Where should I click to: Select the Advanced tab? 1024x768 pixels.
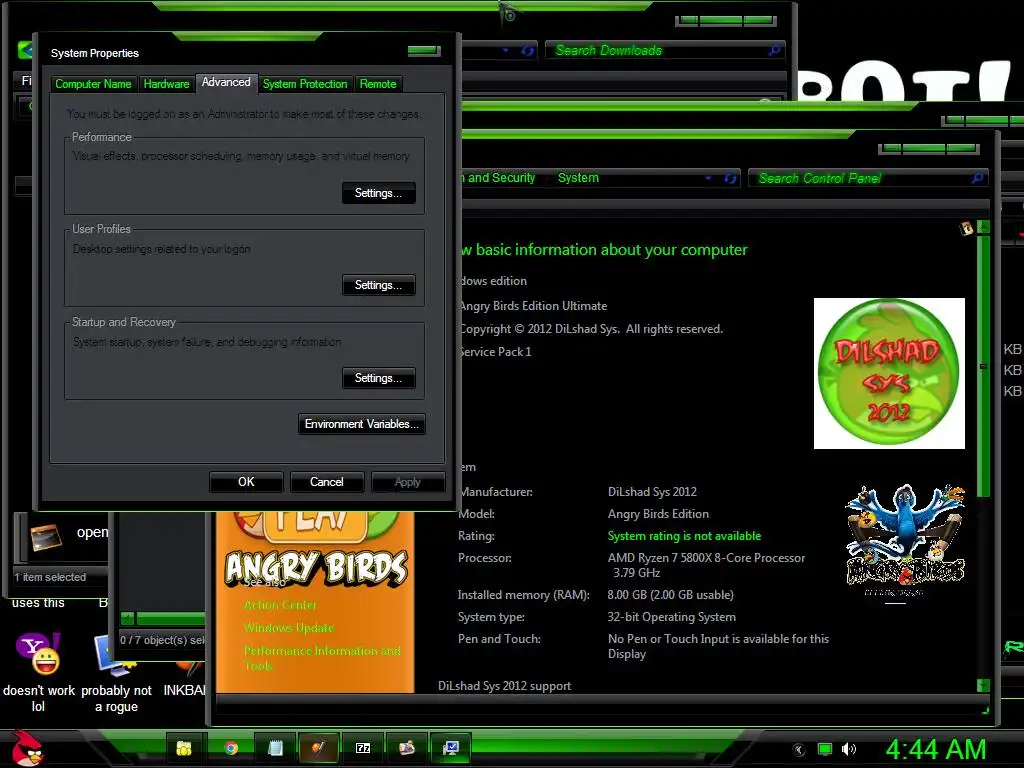226,82
